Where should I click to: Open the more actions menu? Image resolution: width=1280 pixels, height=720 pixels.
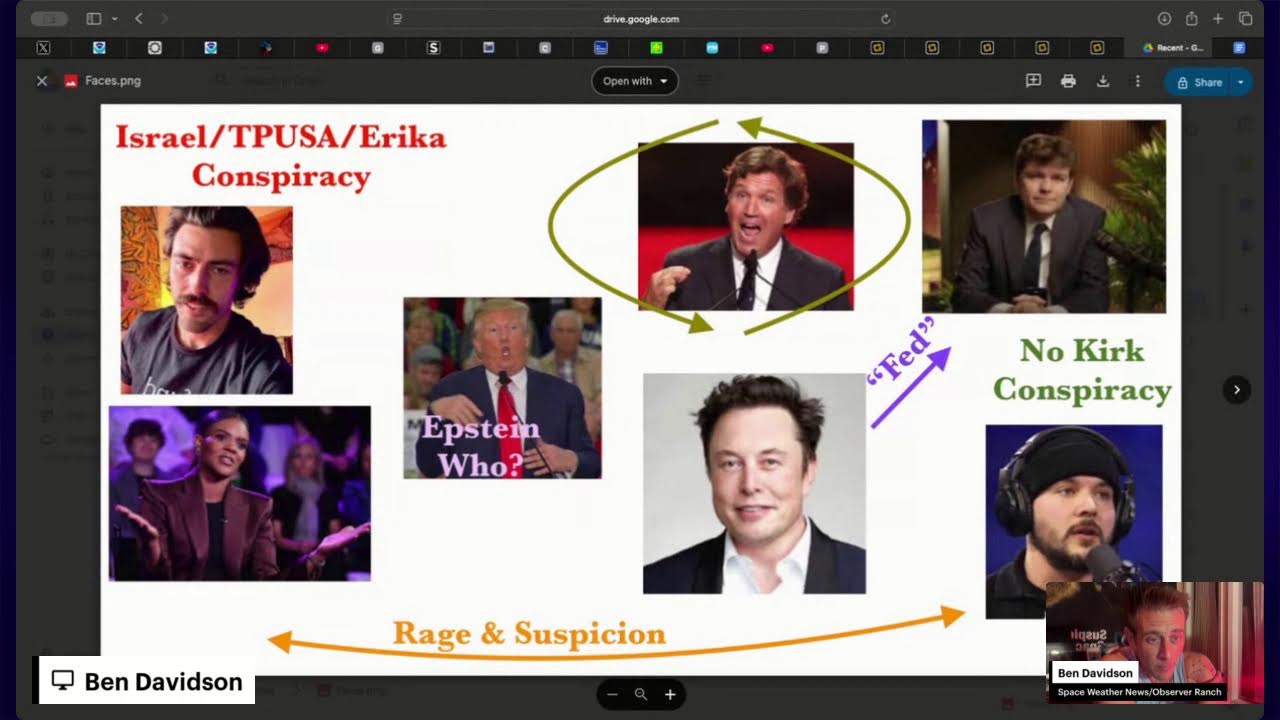[1137, 81]
